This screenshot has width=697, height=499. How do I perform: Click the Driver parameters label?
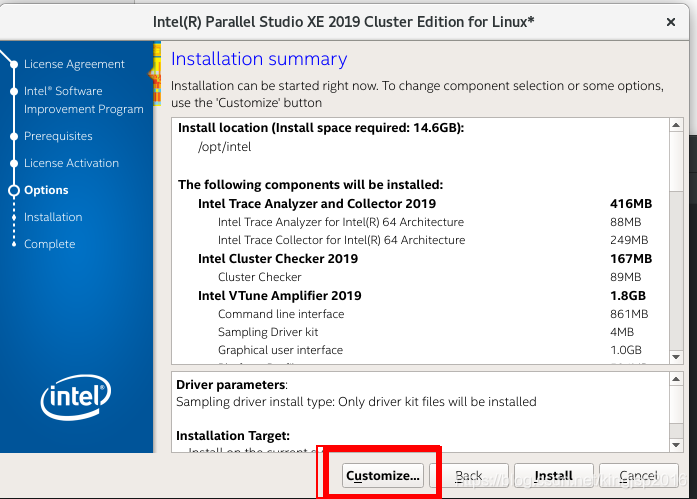point(232,384)
